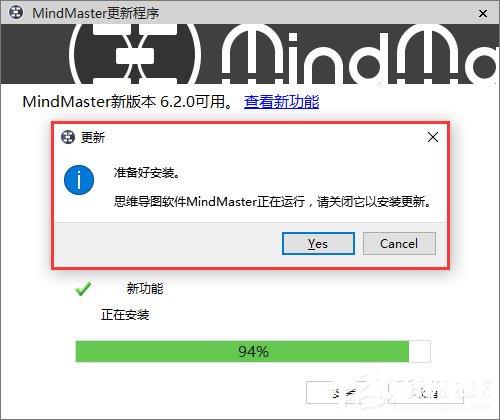500x420 pixels.
Task: Click the large MindMa banner lettering
Action: point(360,55)
